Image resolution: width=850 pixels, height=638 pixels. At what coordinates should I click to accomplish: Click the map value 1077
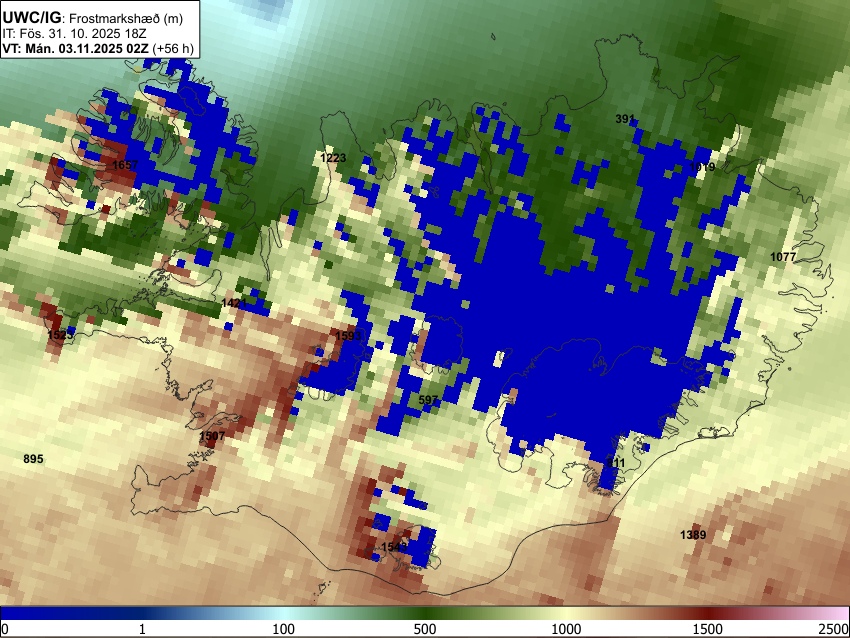(x=783, y=257)
